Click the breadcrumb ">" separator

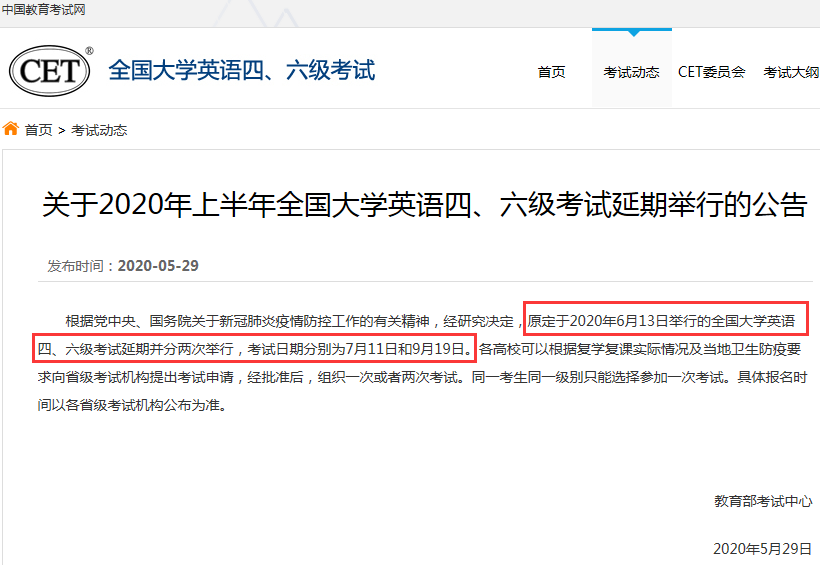(62, 130)
